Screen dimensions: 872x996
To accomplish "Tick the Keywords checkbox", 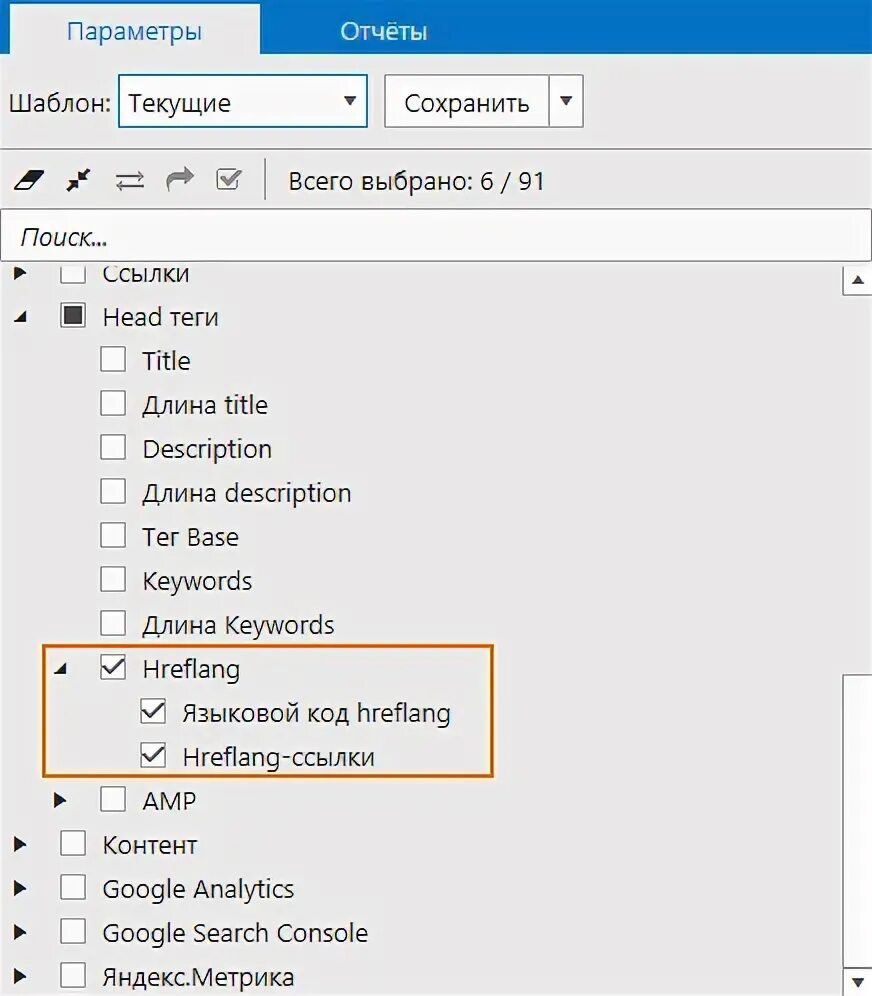I will 113,580.
